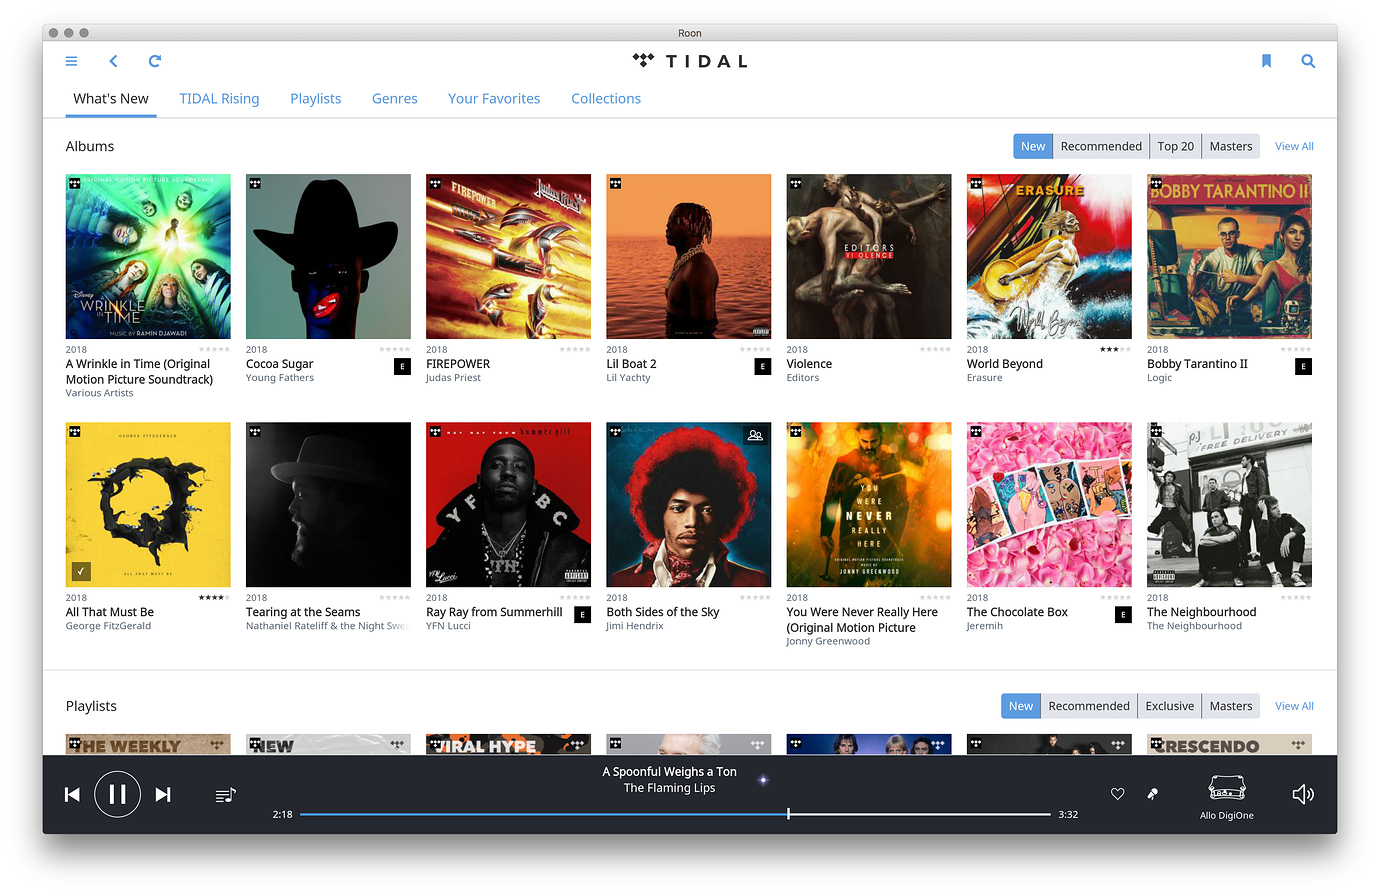The height and width of the screenshot is (894, 1380).
Task: Favorite the current track with the heart icon
Action: point(1117,793)
